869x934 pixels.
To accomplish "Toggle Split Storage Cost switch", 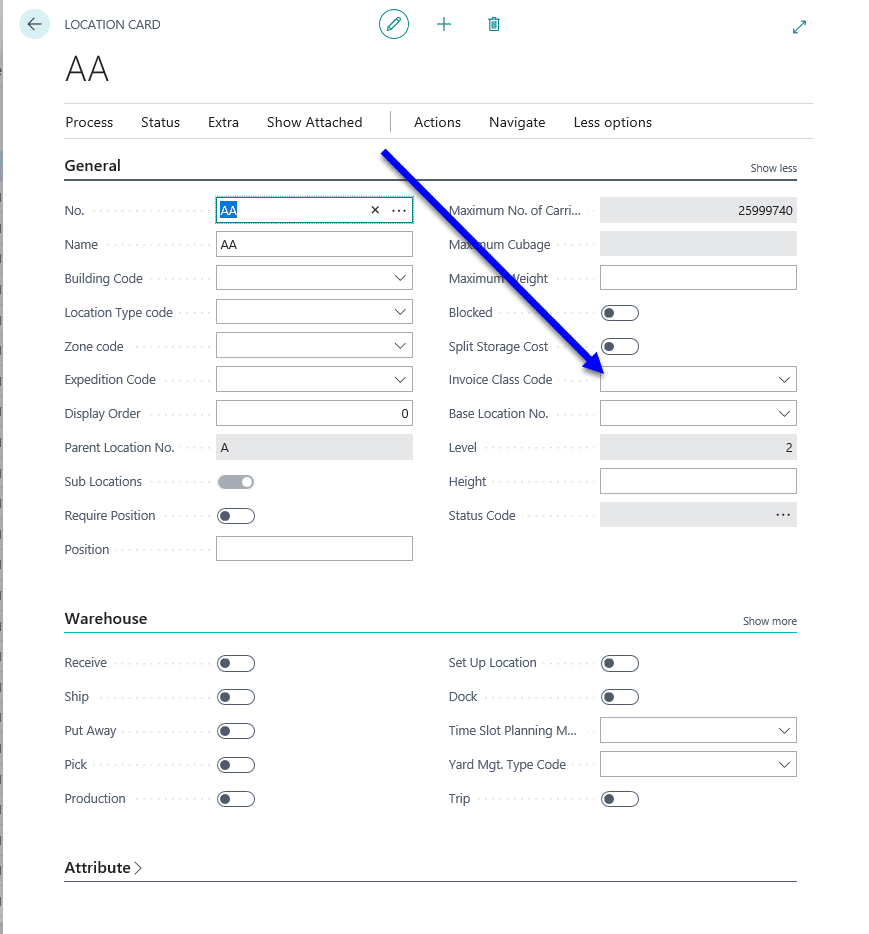I will click(620, 347).
